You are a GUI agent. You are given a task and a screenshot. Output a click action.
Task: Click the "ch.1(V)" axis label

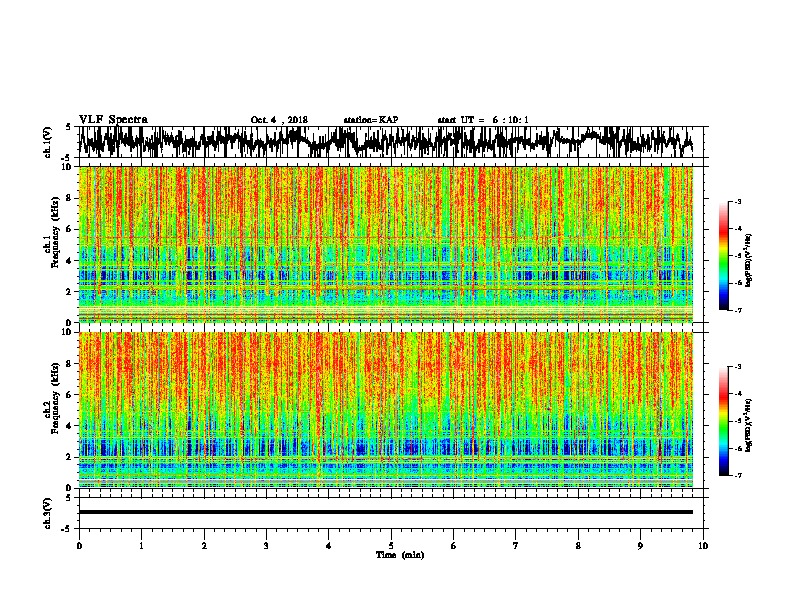click(x=48, y=142)
